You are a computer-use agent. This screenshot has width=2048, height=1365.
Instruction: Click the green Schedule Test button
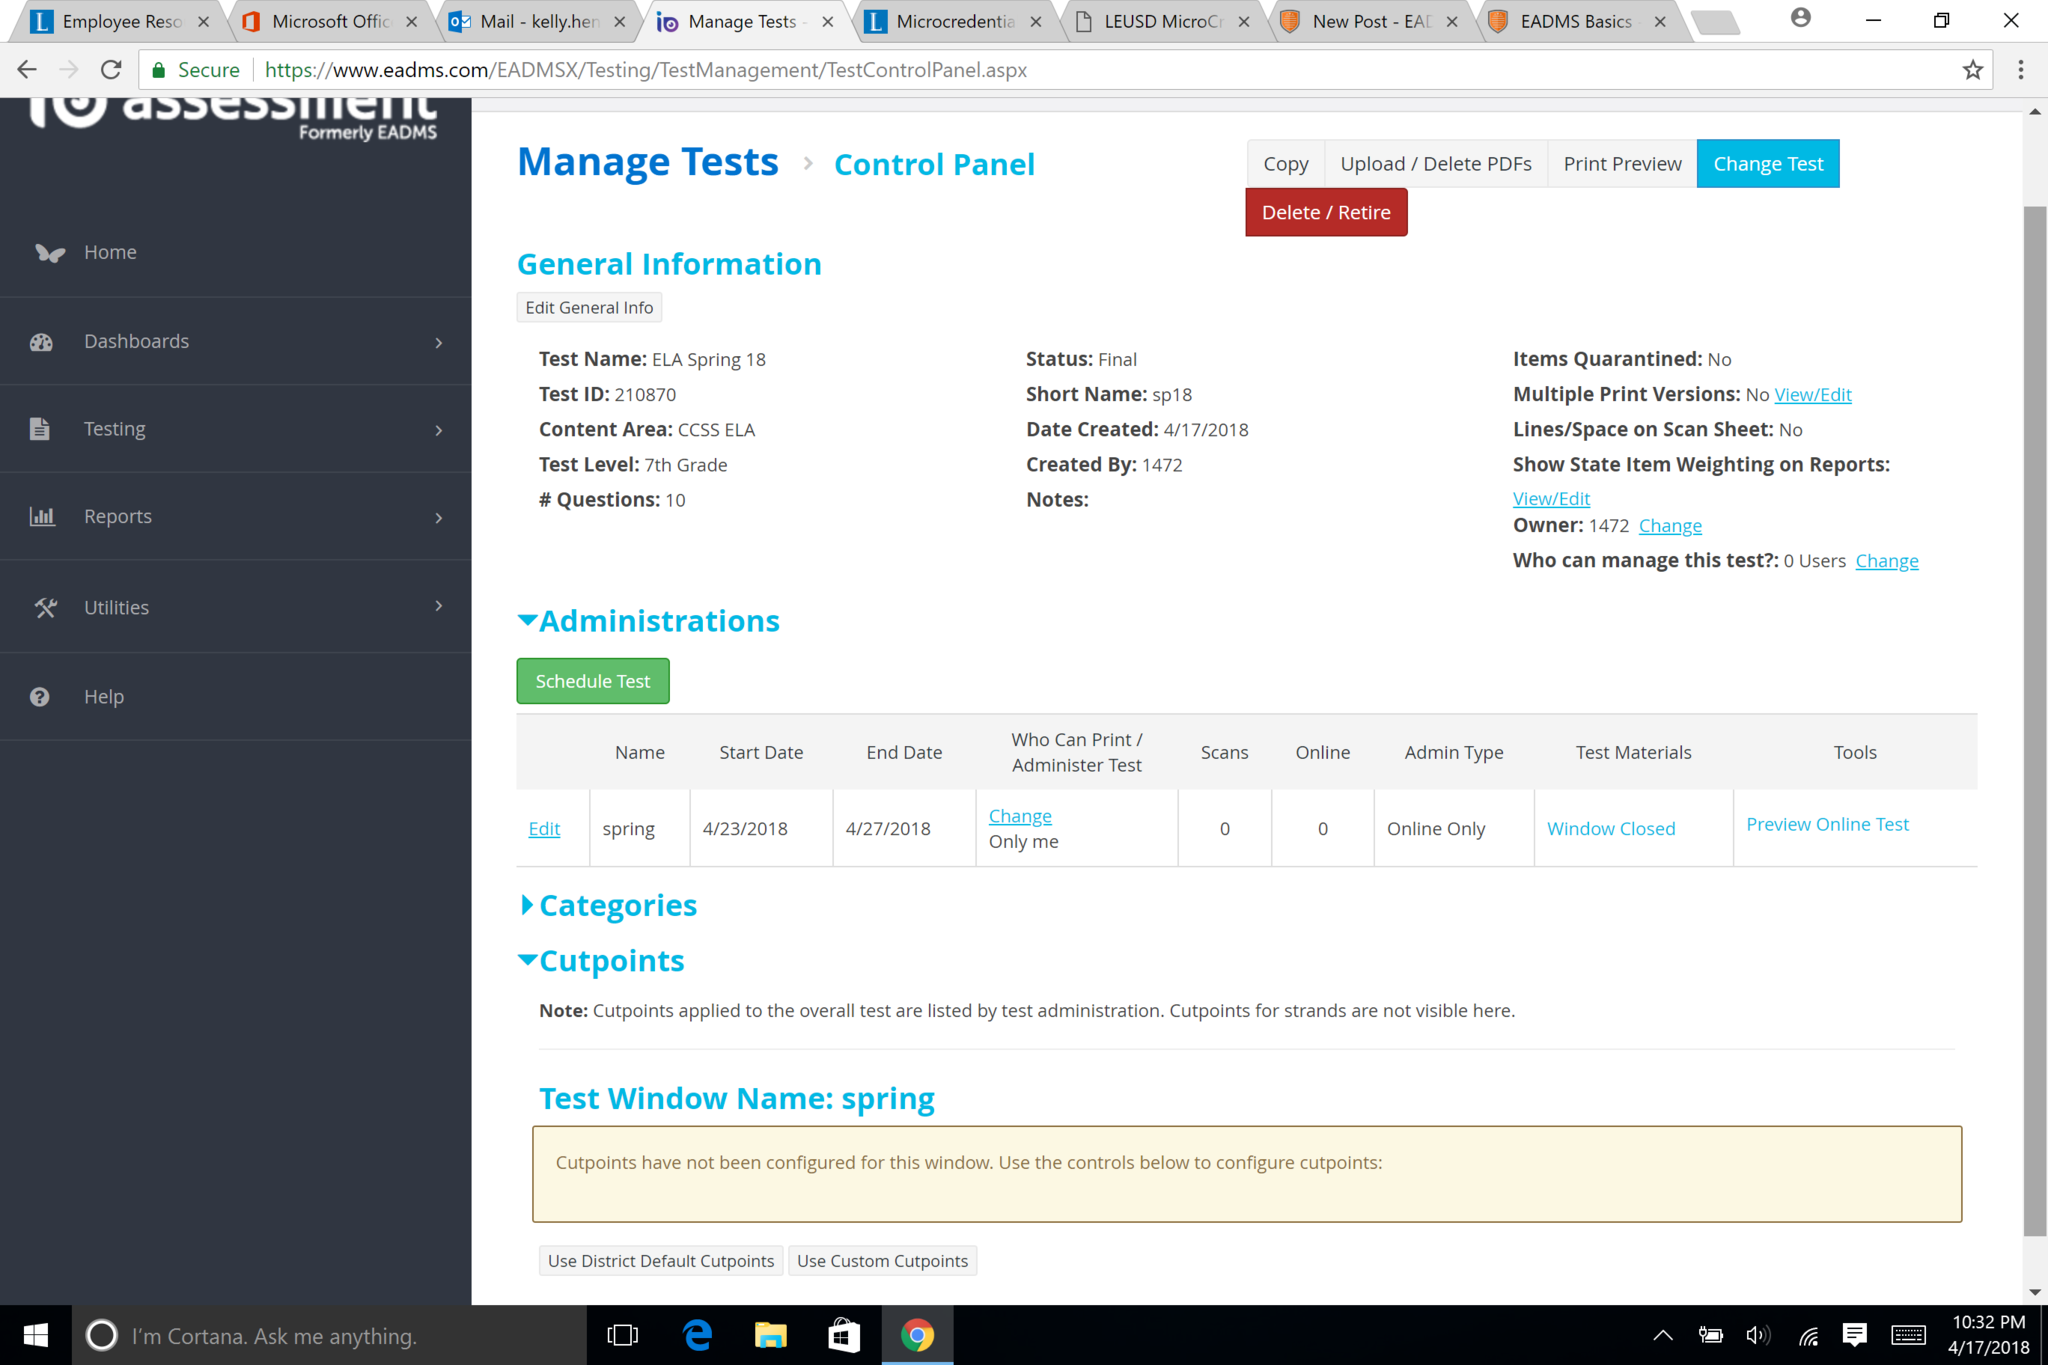tap(592, 681)
